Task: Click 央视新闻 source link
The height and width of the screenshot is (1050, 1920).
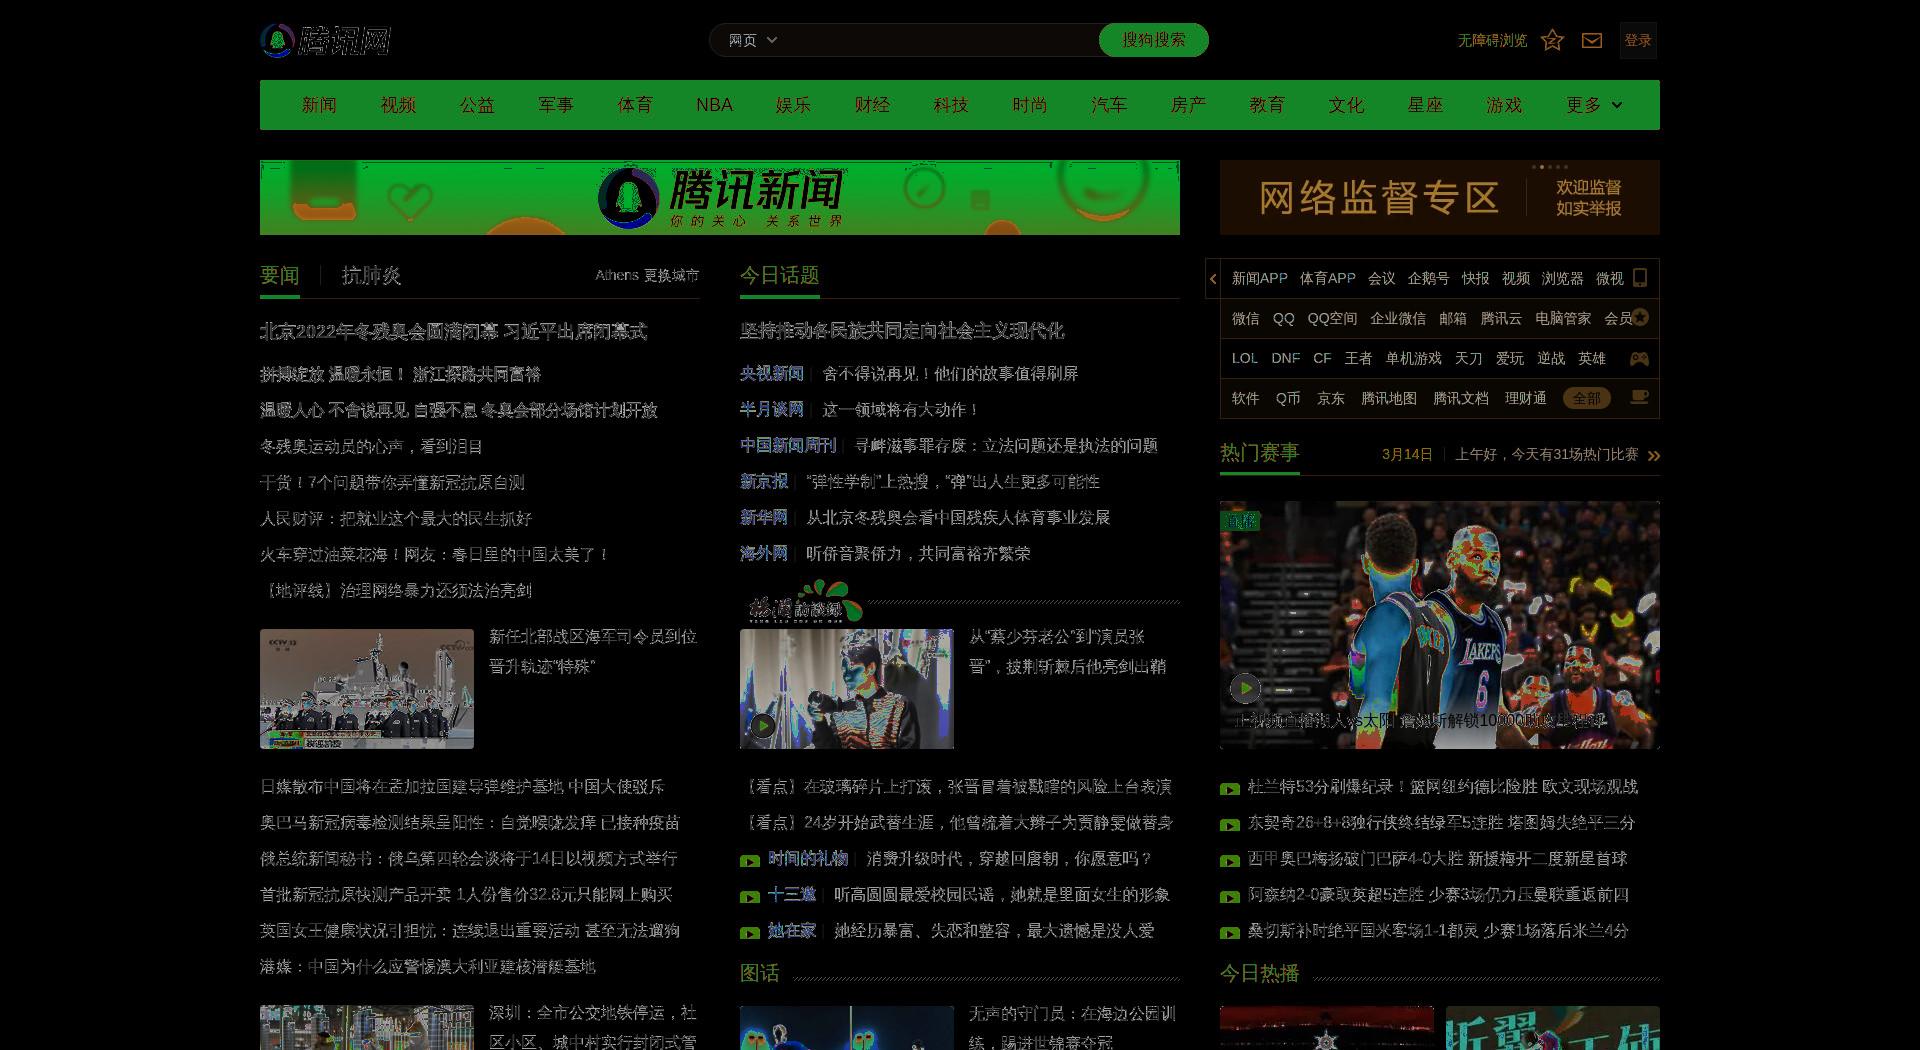Action: (772, 373)
